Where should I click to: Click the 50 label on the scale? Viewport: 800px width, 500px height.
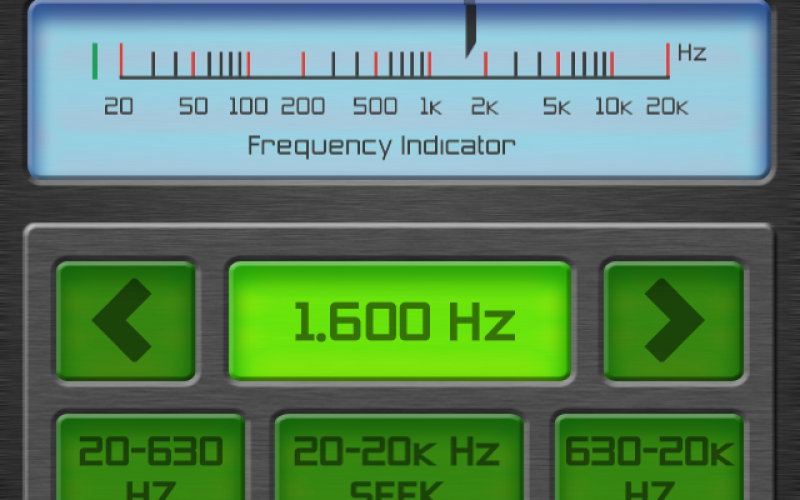tap(193, 107)
